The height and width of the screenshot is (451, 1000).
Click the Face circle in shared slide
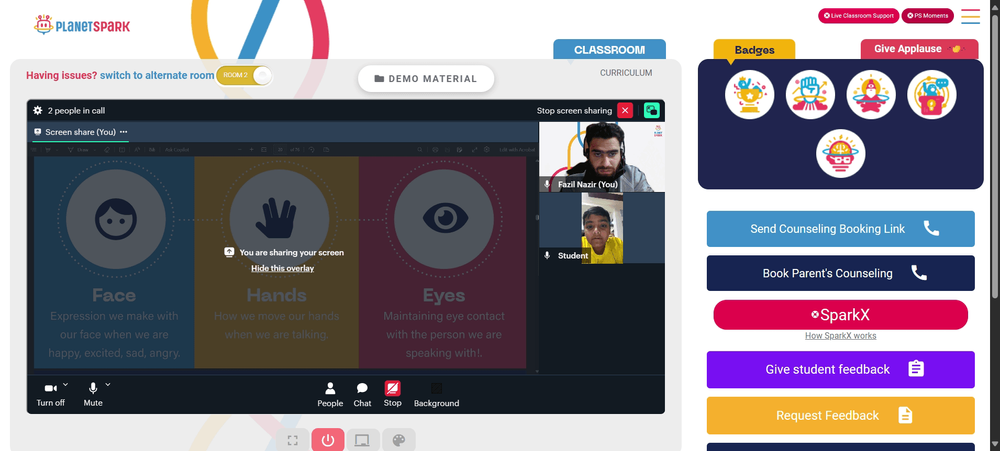[115, 219]
